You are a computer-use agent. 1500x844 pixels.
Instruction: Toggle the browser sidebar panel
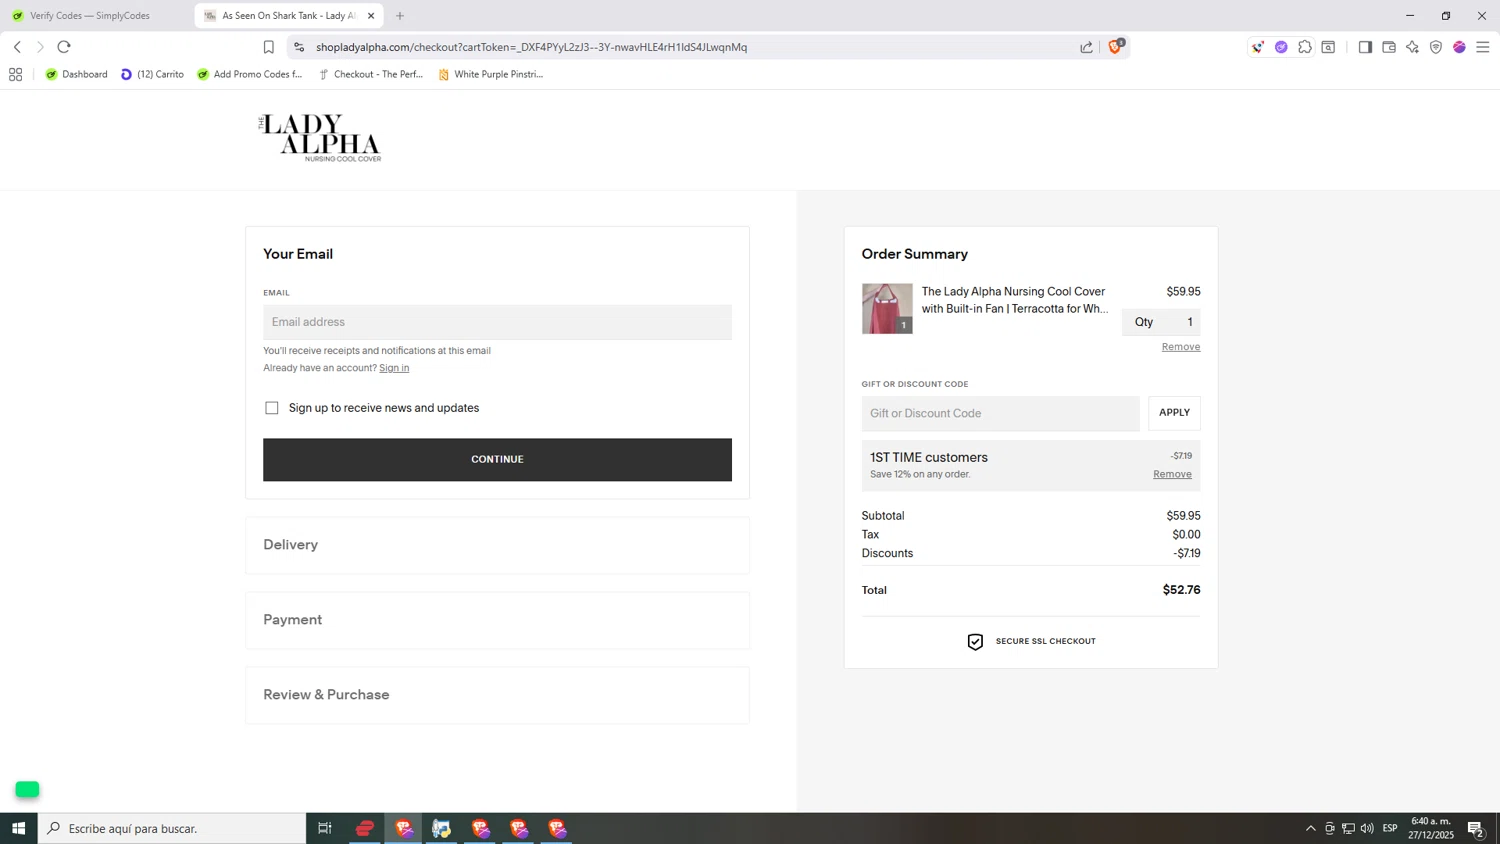(x=1365, y=47)
